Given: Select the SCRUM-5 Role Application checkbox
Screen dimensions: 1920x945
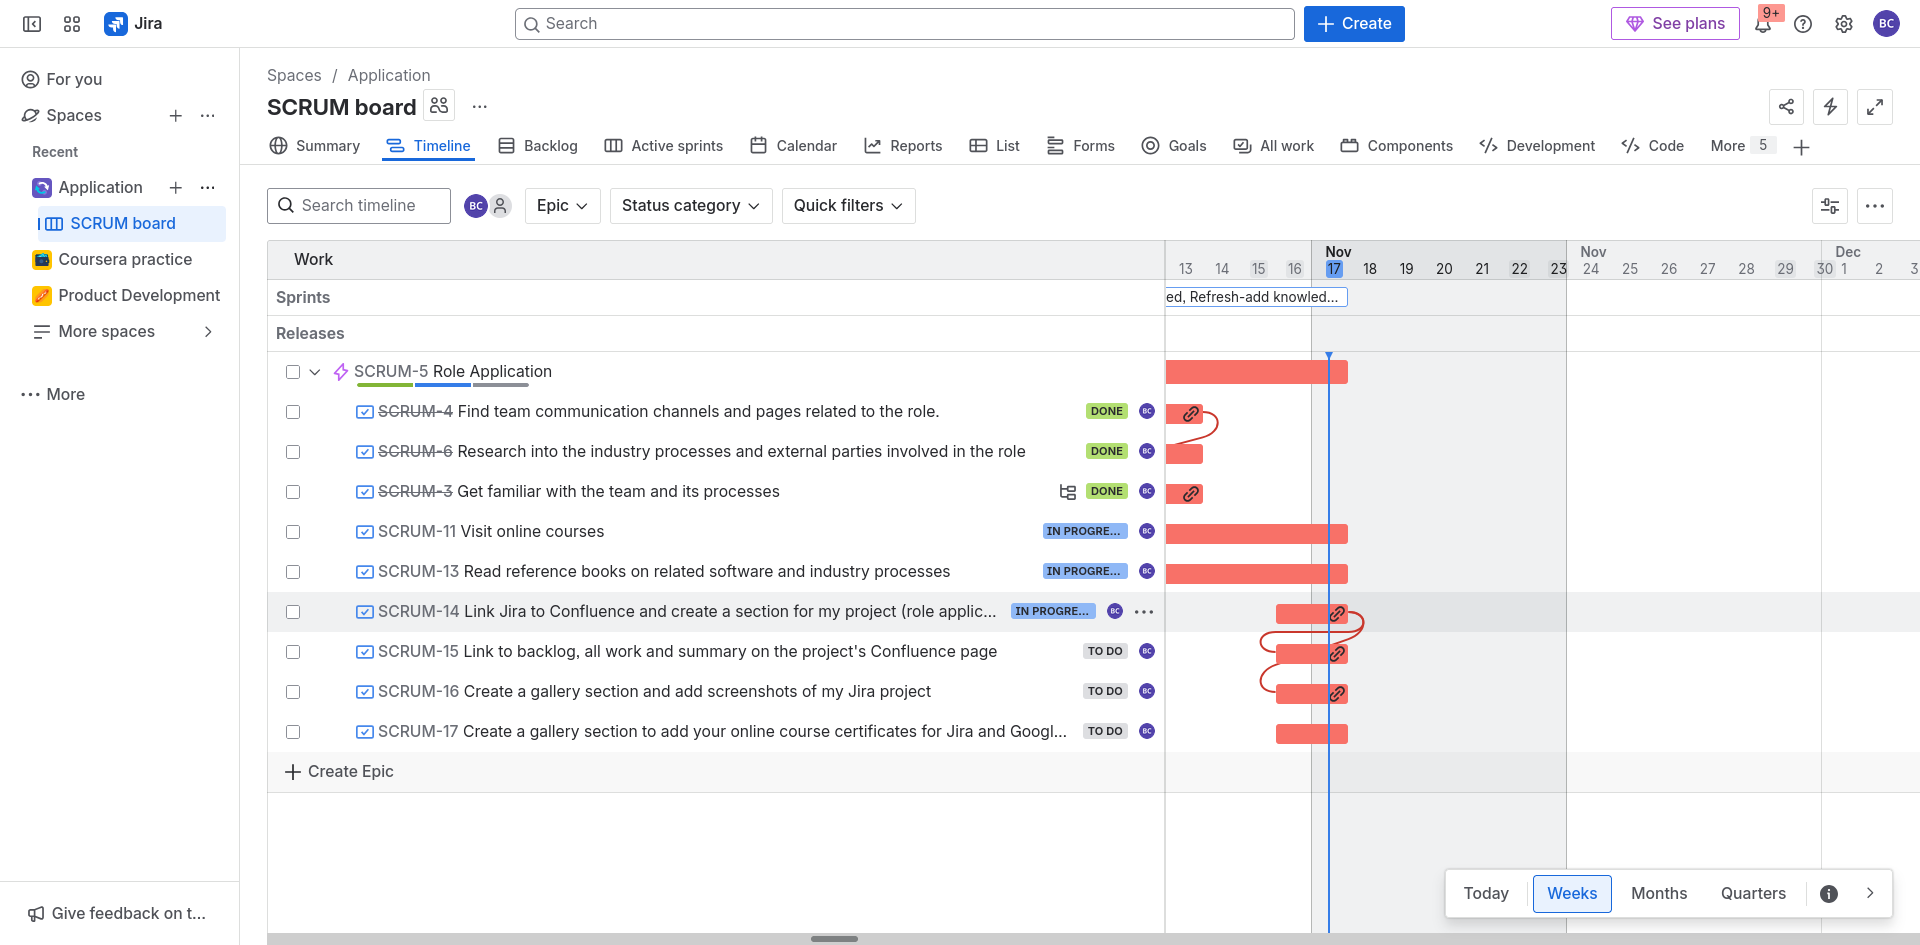Looking at the screenshot, I should (293, 372).
